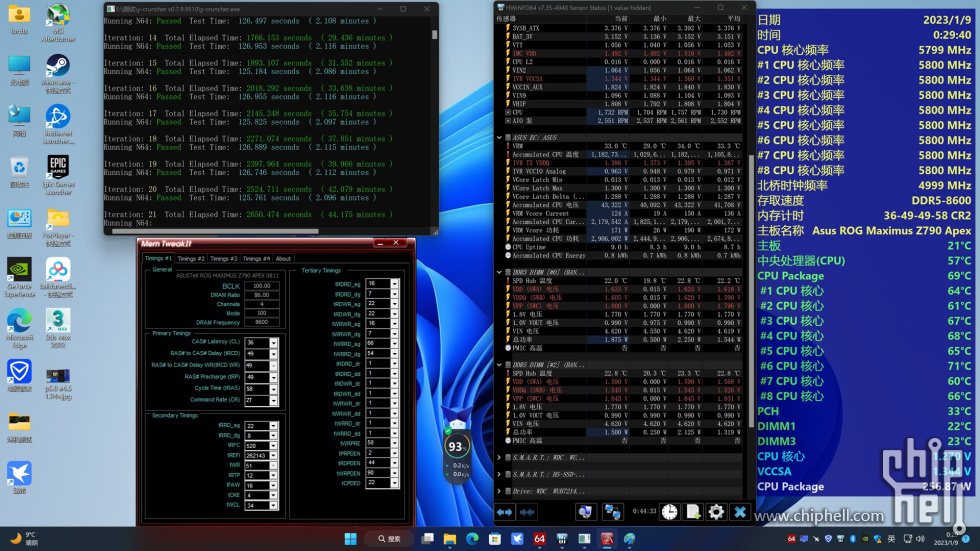Expand the S.M.A.R.T.: HS-SSD sensor group
Viewport: 980px width, 551px height.
(x=499, y=474)
